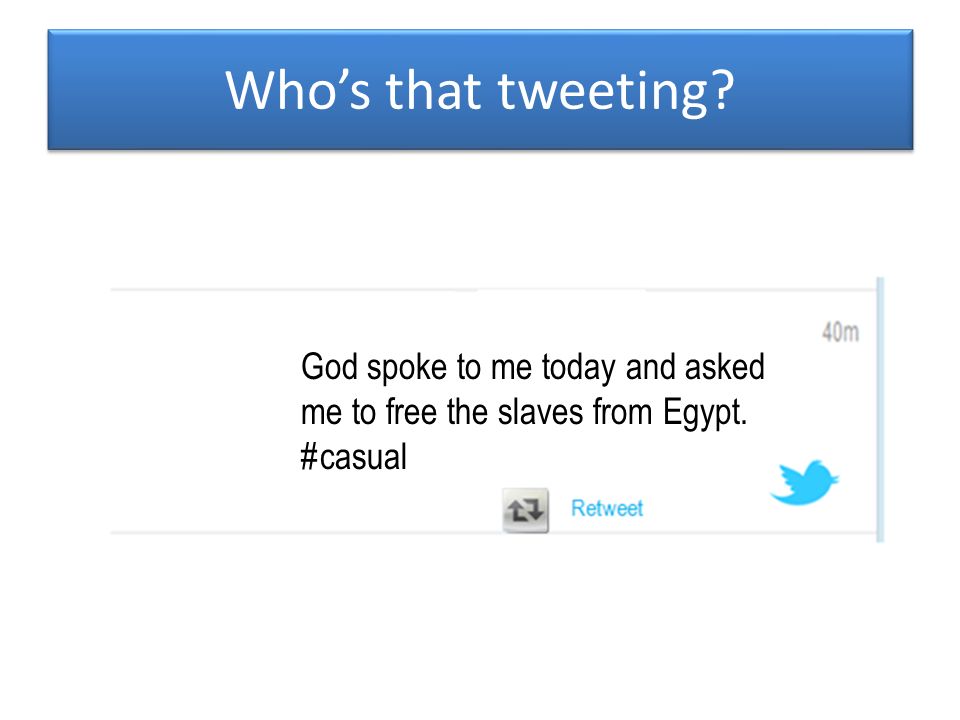The width and height of the screenshot is (960, 720).
Task: Click the word "tweeting?" in the banner
Action: pos(616,92)
